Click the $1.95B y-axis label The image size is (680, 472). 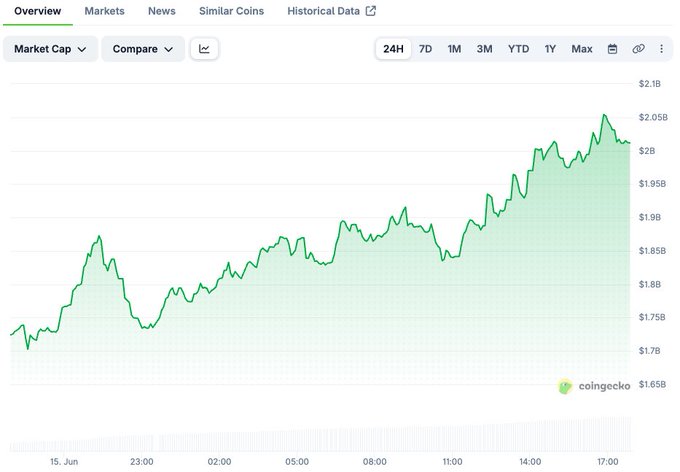click(652, 184)
